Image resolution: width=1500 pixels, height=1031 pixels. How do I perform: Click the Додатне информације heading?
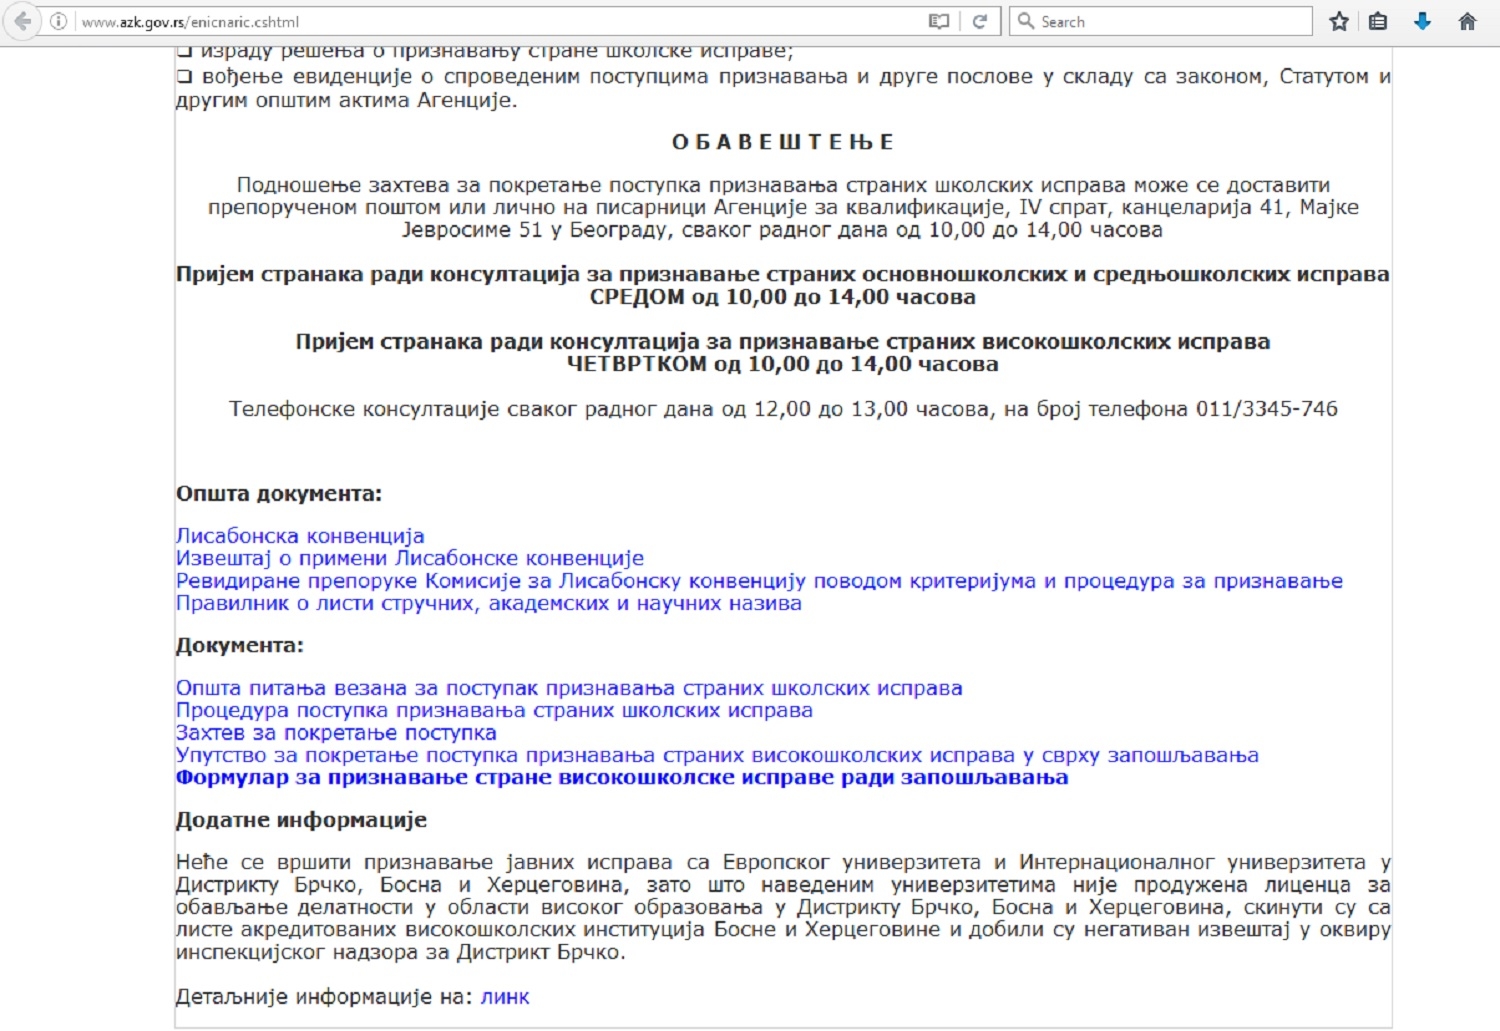[x=301, y=821]
